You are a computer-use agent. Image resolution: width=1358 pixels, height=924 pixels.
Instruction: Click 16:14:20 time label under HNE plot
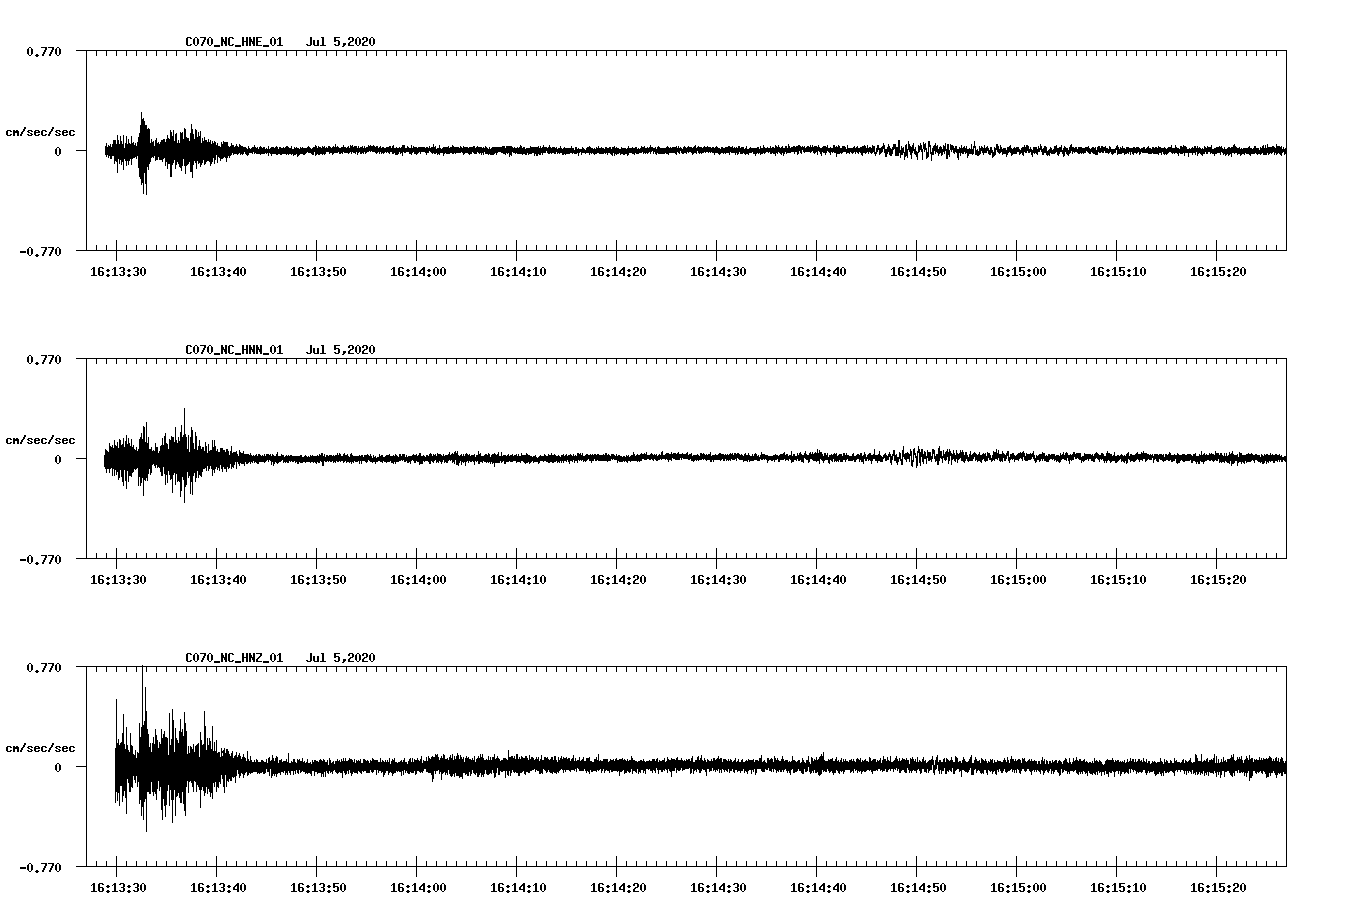pyautogui.click(x=618, y=271)
